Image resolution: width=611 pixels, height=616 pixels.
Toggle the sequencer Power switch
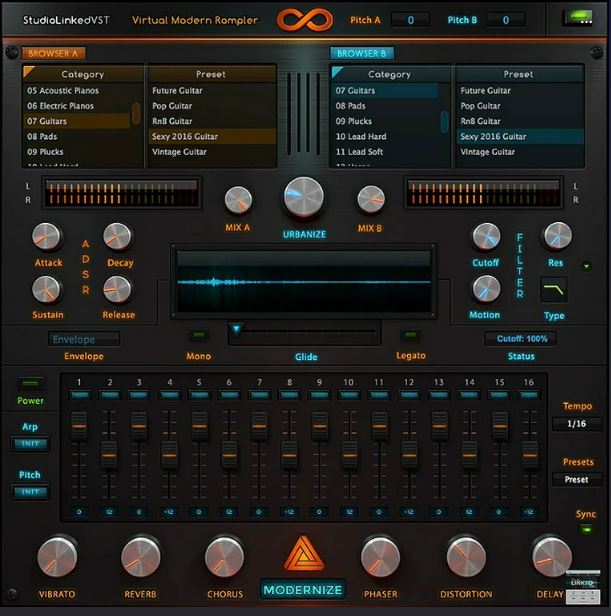coord(30,383)
